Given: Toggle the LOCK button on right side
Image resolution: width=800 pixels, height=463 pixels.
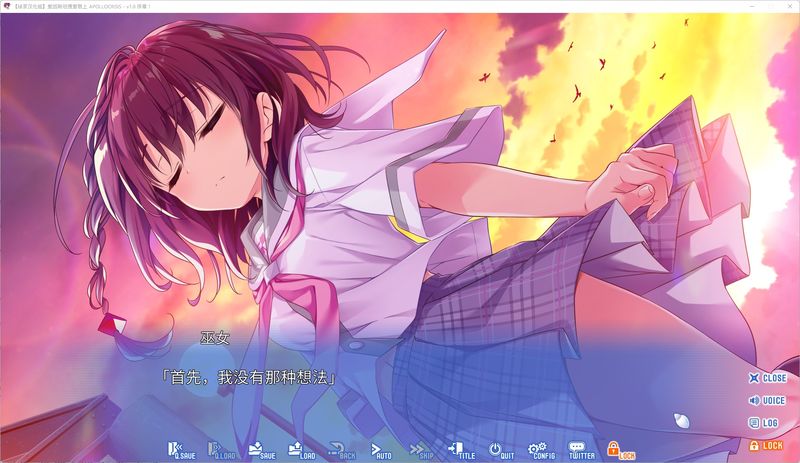Looking at the screenshot, I should point(767,445).
